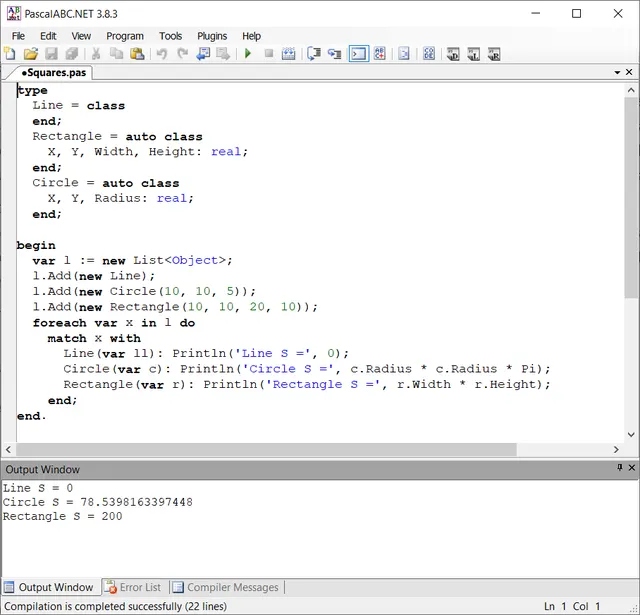Screen dimensions: 640x615
Task: Open the Tools menu
Action: 171,36
